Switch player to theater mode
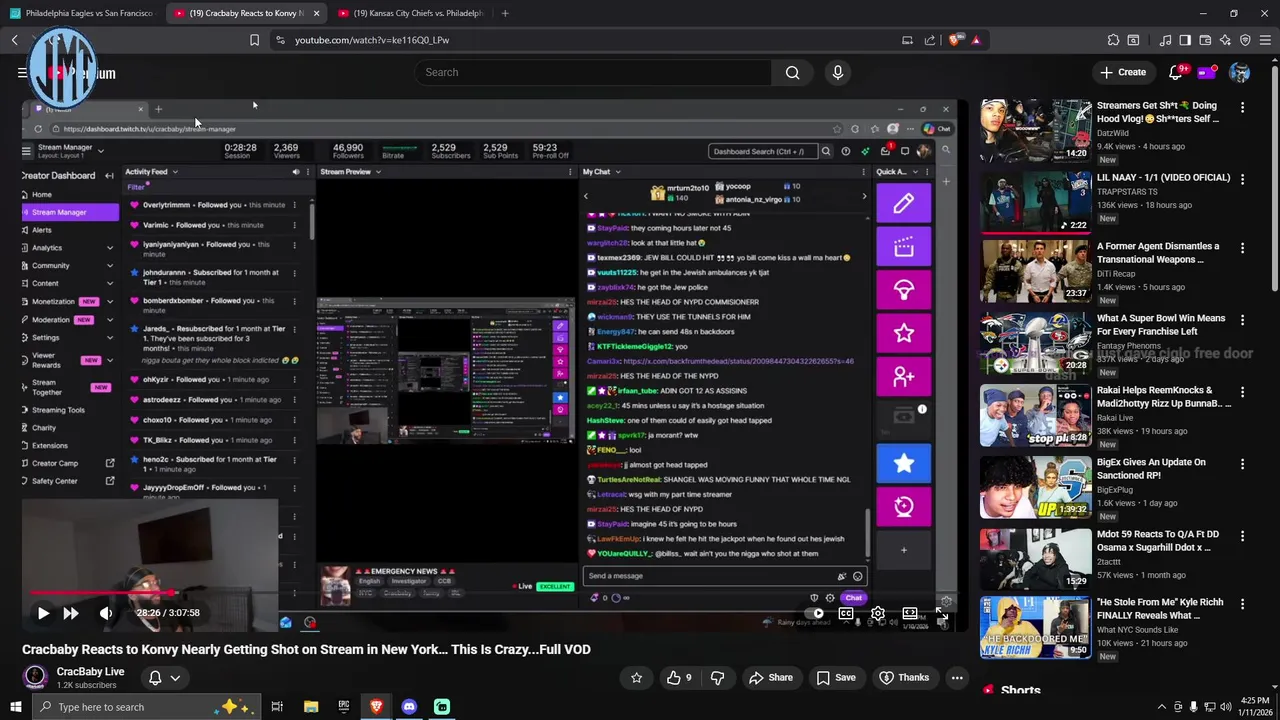 tap(910, 613)
